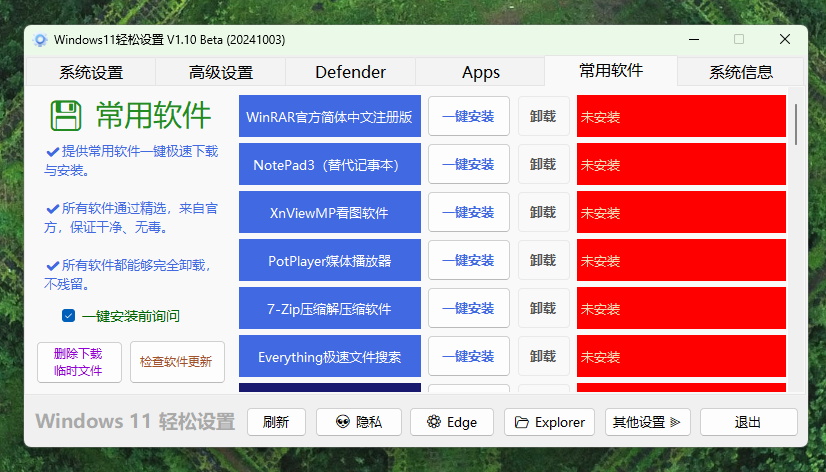826x472 pixels.
Task: Click the XnViewMP看图软件 label
Action: point(330,212)
